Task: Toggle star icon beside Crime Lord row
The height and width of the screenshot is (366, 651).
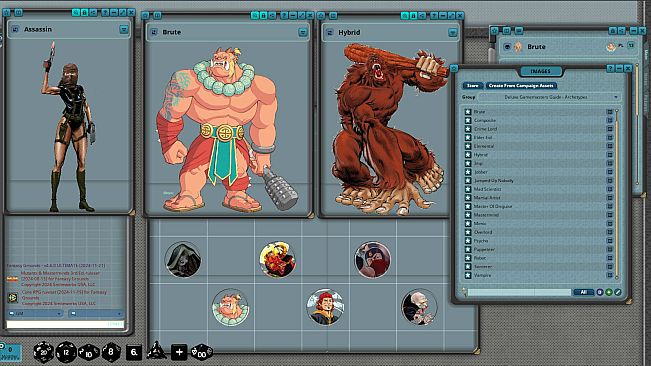Action: (468, 129)
